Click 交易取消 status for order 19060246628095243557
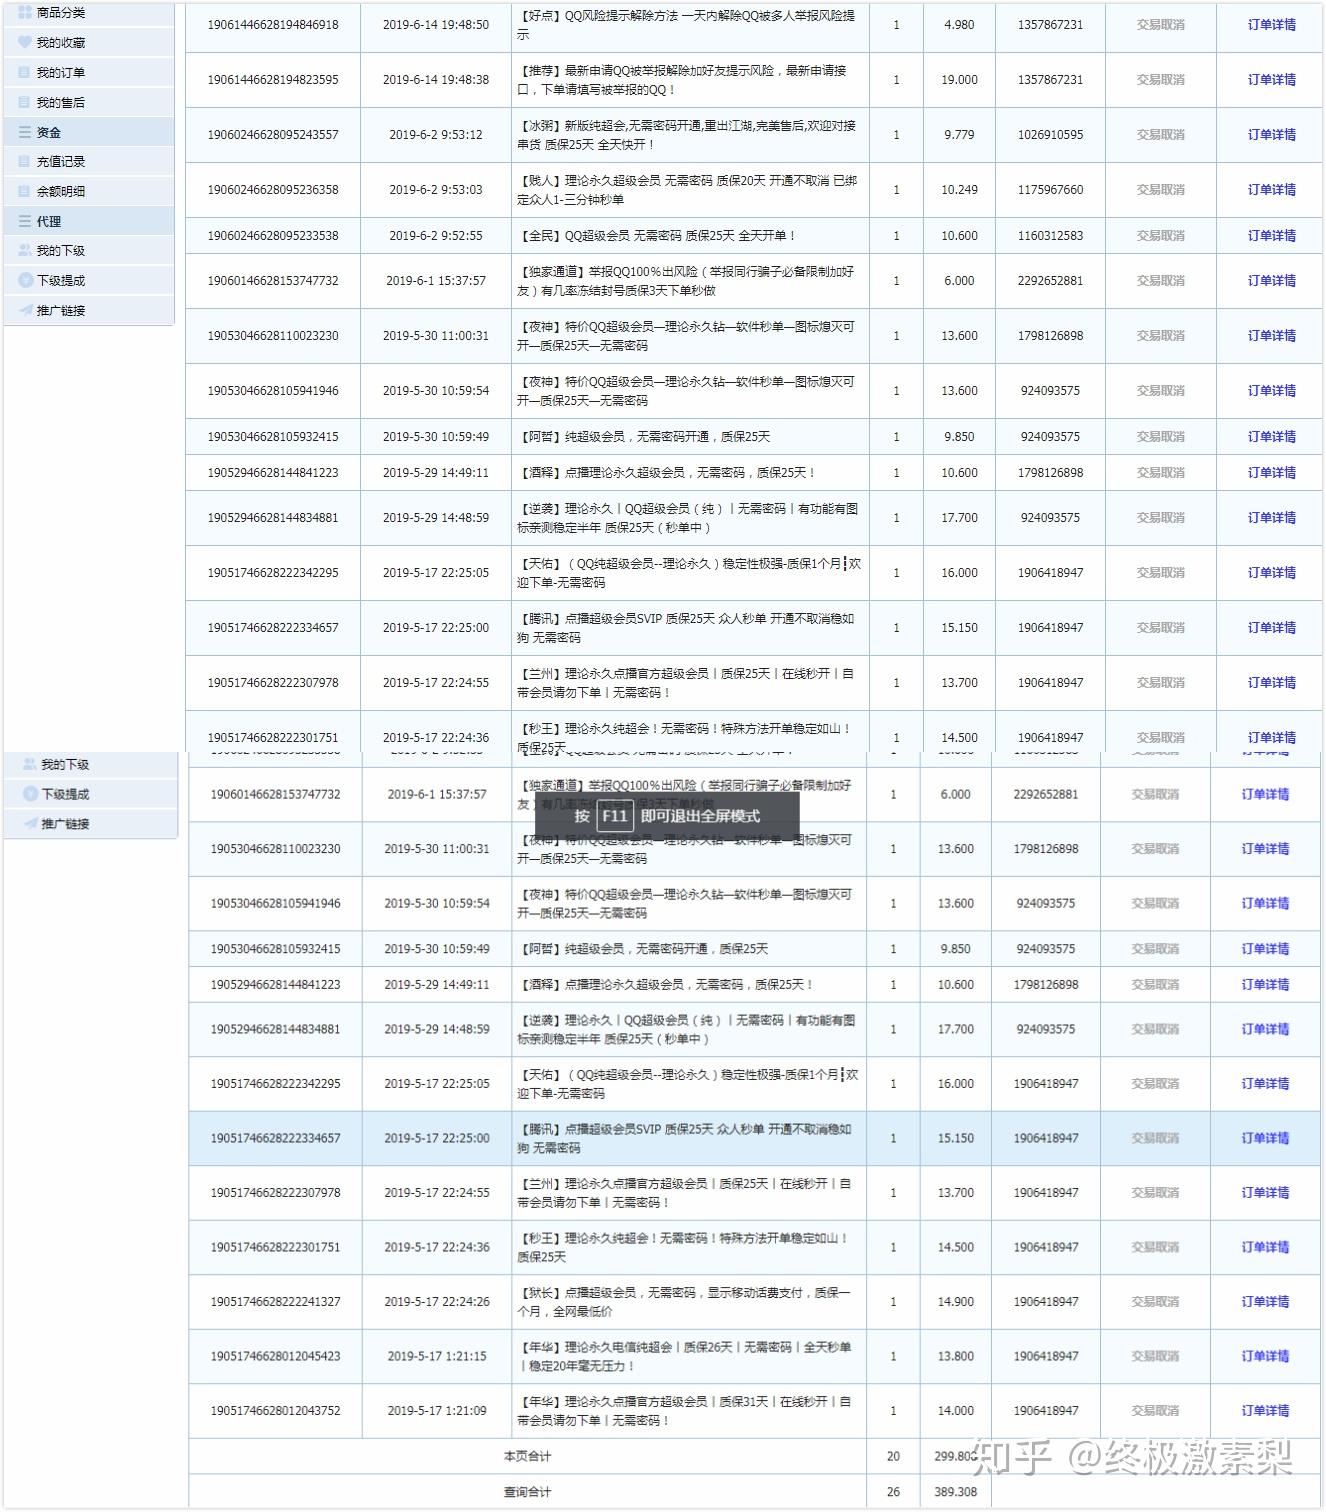 [x=1160, y=135]
